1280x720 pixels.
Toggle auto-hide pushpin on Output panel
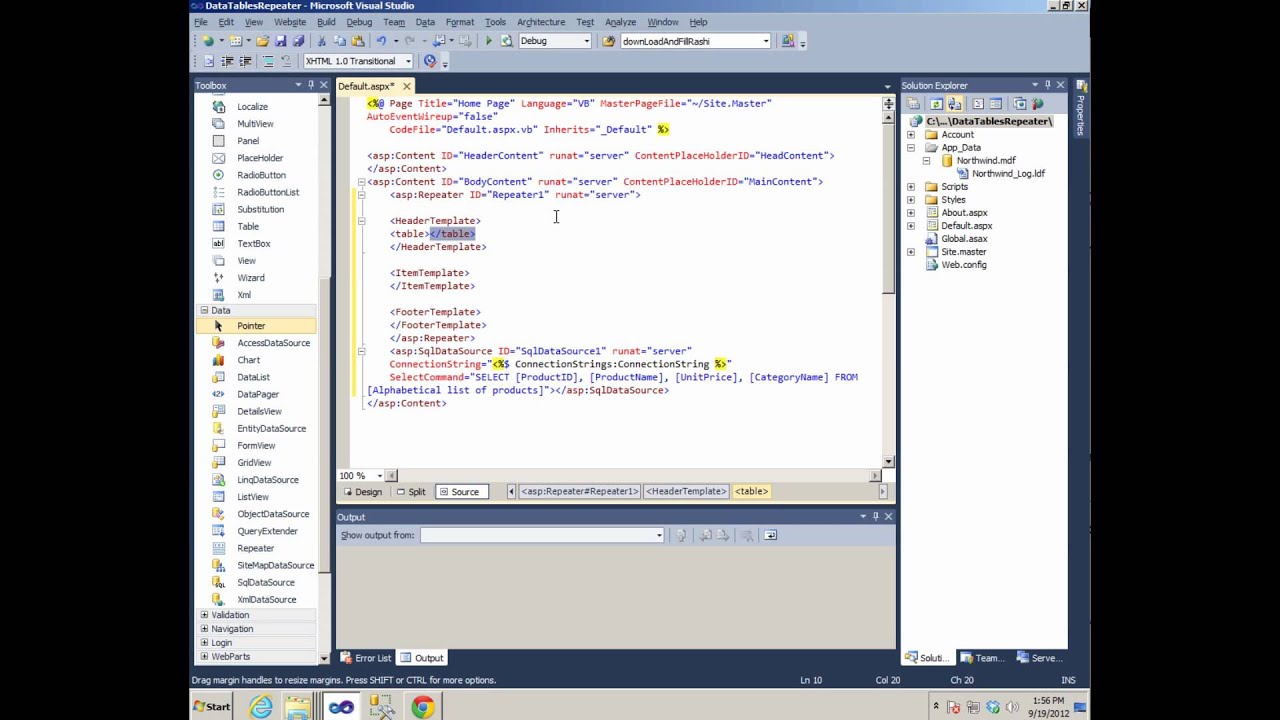coord(875,517)
